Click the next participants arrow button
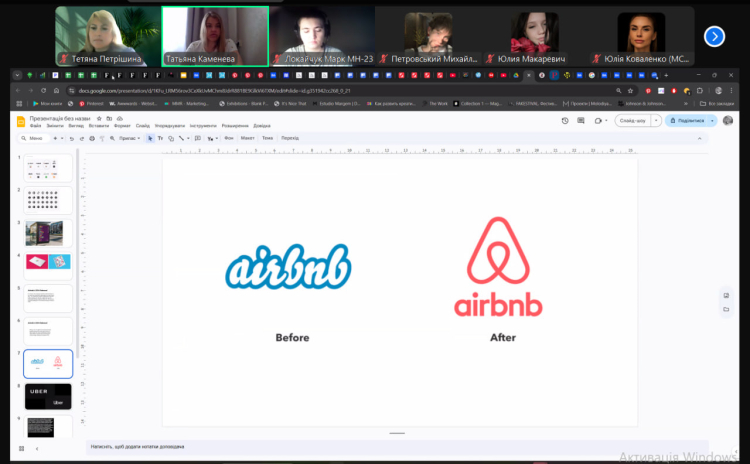 714,36
